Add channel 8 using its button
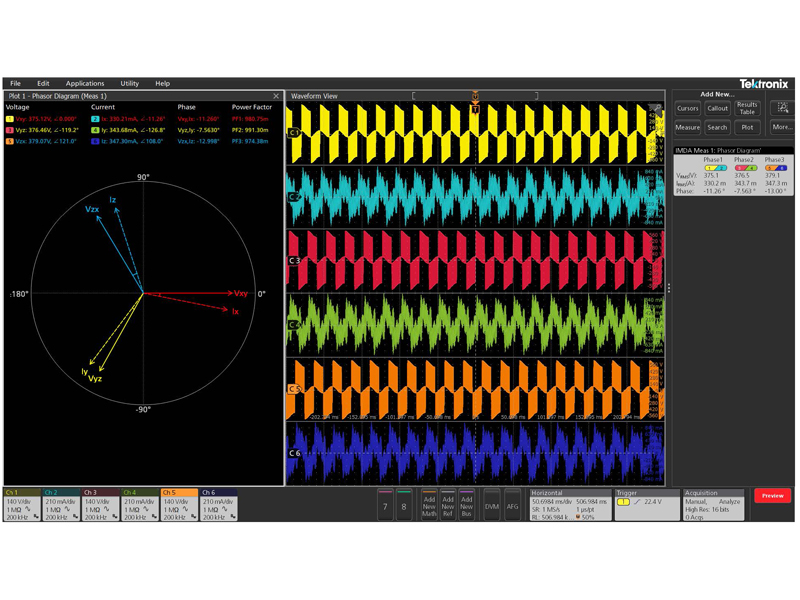Screen dimensions: 800x600 tap(404, 505)
